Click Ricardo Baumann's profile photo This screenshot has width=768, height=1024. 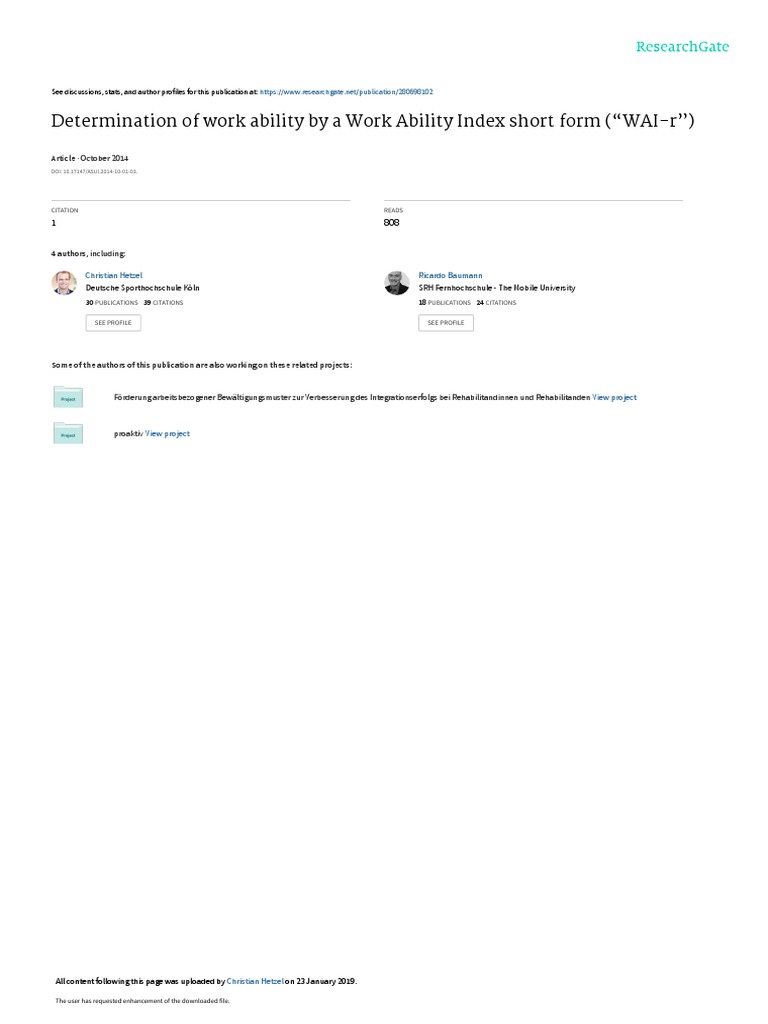pyautogui.click(x=396, y=283)
